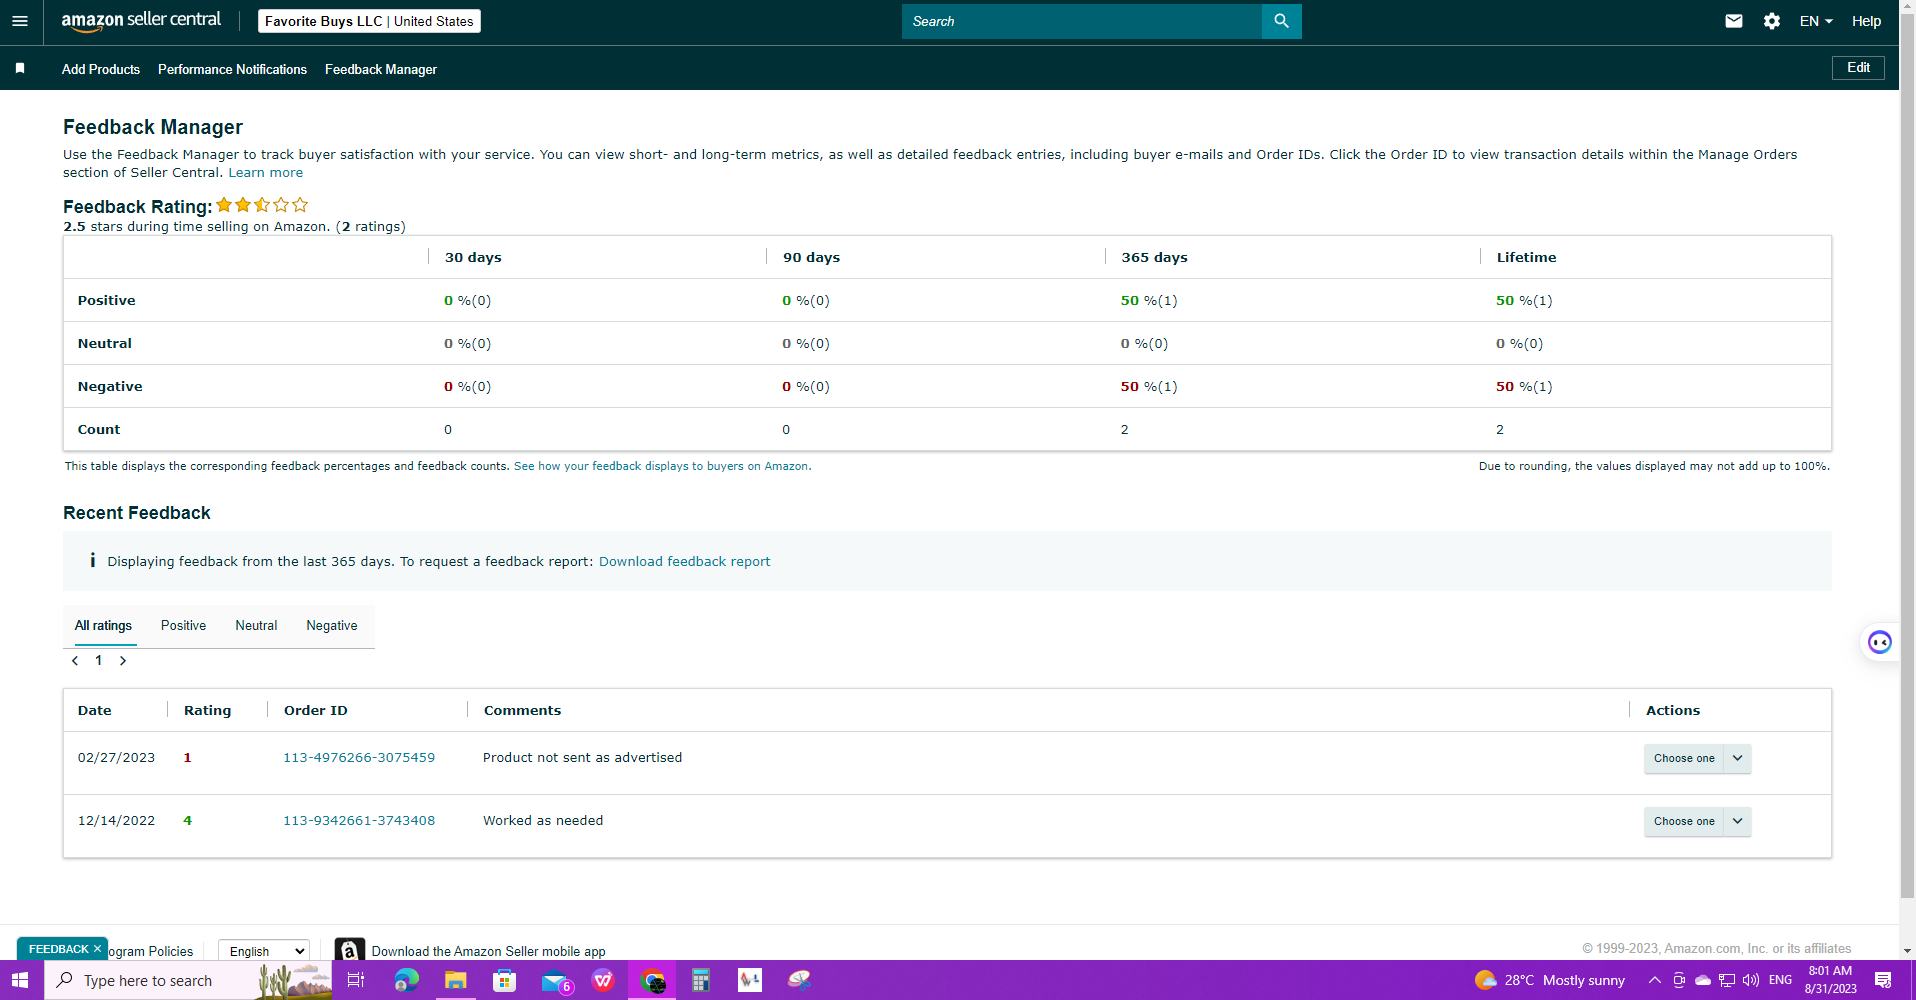Open the OneDrive tray icon

(1703, 980)
